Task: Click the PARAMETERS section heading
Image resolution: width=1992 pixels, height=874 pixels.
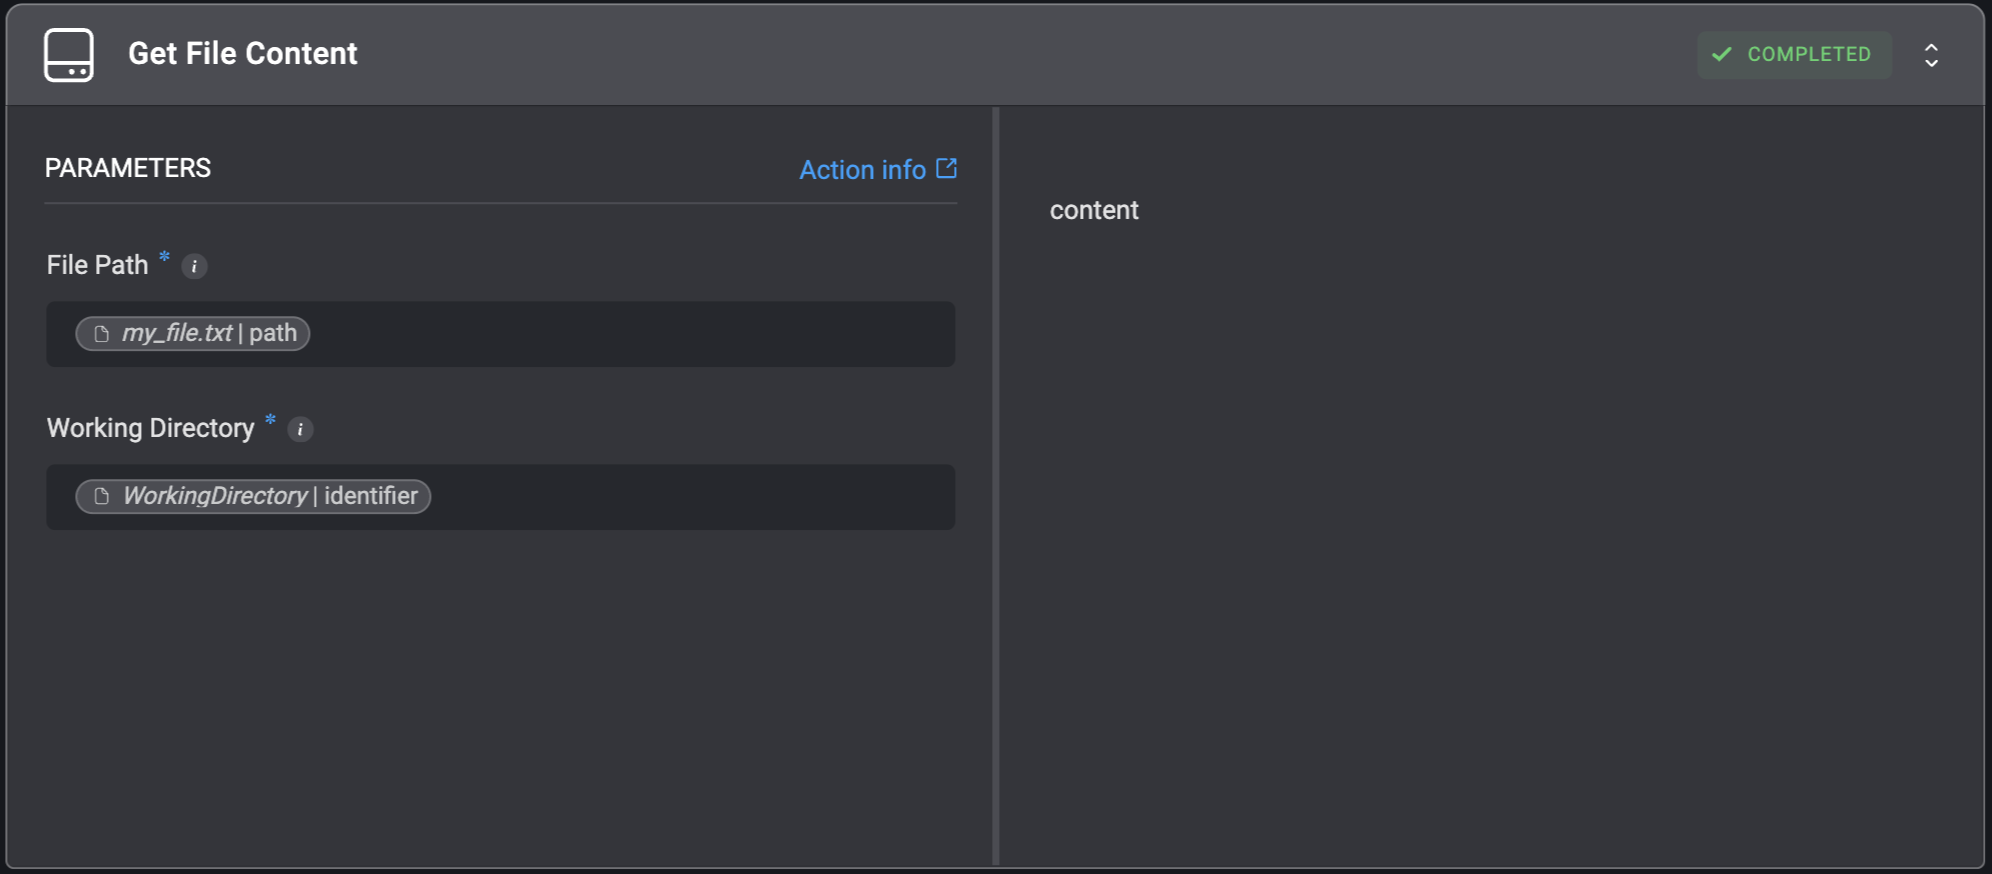Action: [128, 168]
